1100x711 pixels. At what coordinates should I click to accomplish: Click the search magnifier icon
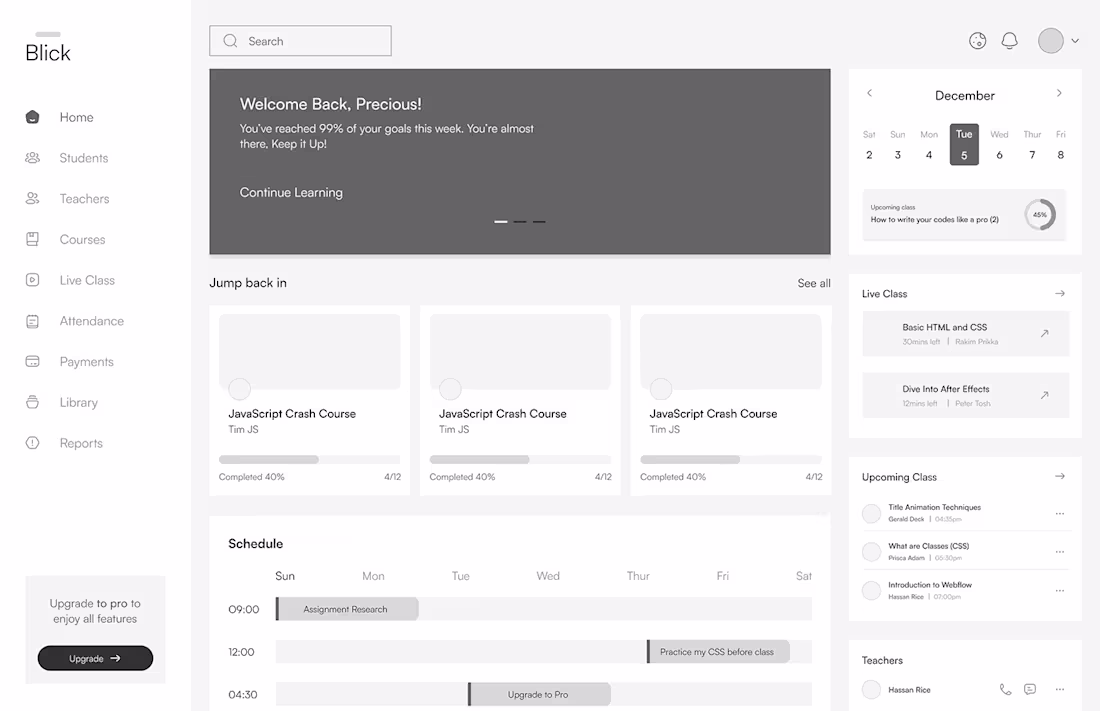pos(230,41)
